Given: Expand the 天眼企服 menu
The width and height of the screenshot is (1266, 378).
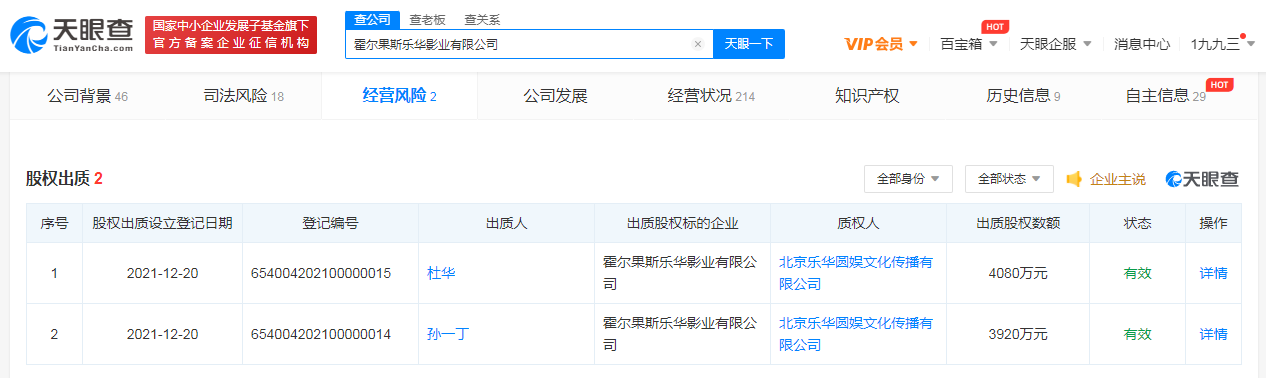Looking at the screenshot, I should [1056, 44].
